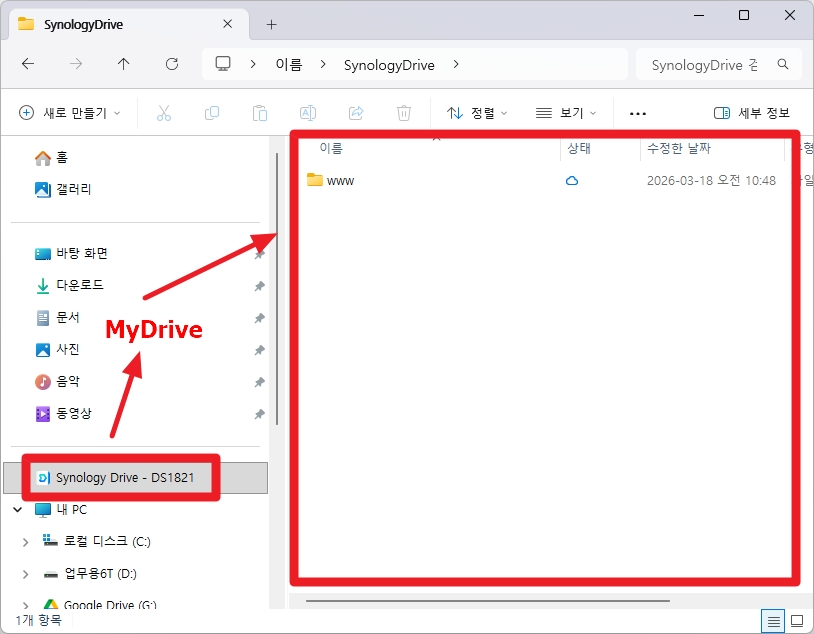Toggle the 세부 정보 details pane

(x=753, y=113)
